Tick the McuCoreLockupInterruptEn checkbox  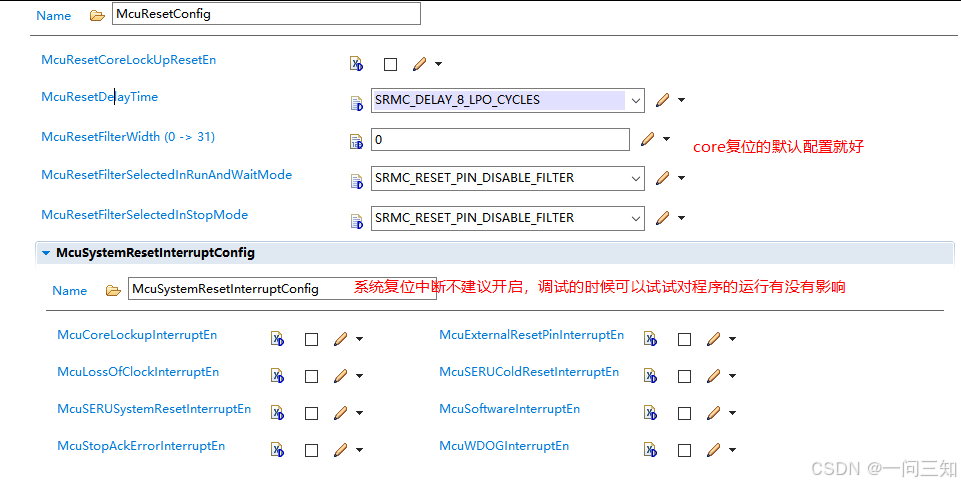pos(311,340)
